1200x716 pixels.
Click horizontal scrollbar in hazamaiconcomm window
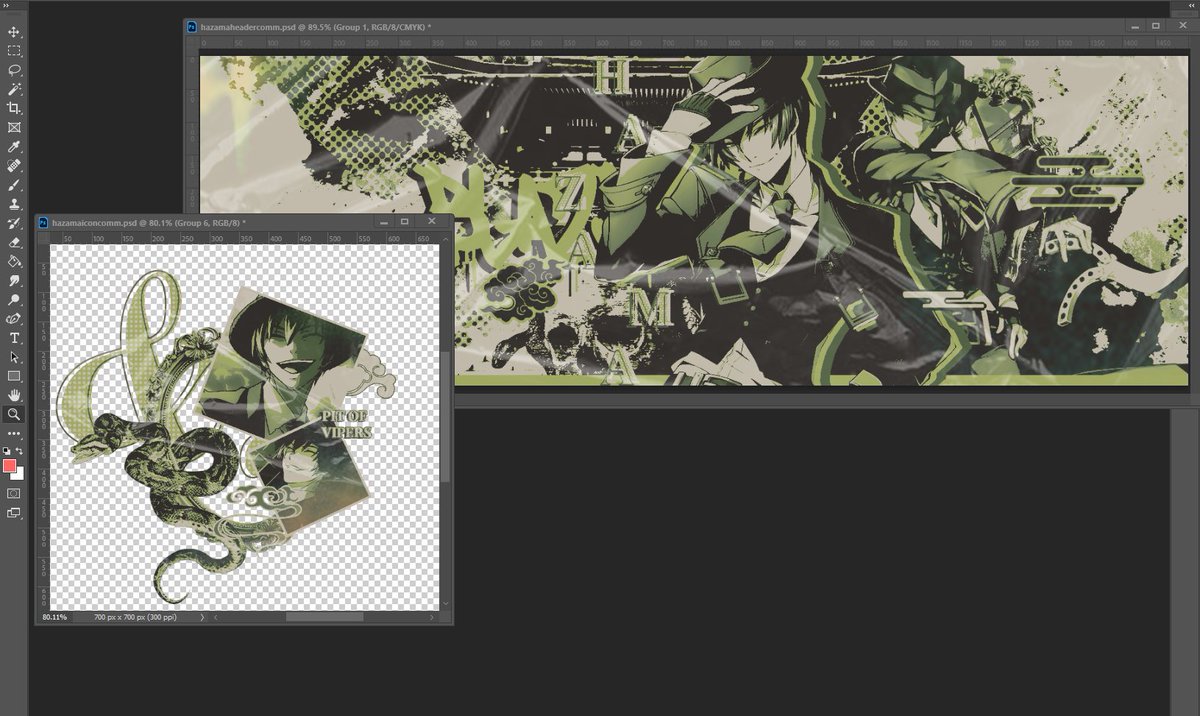324,618
